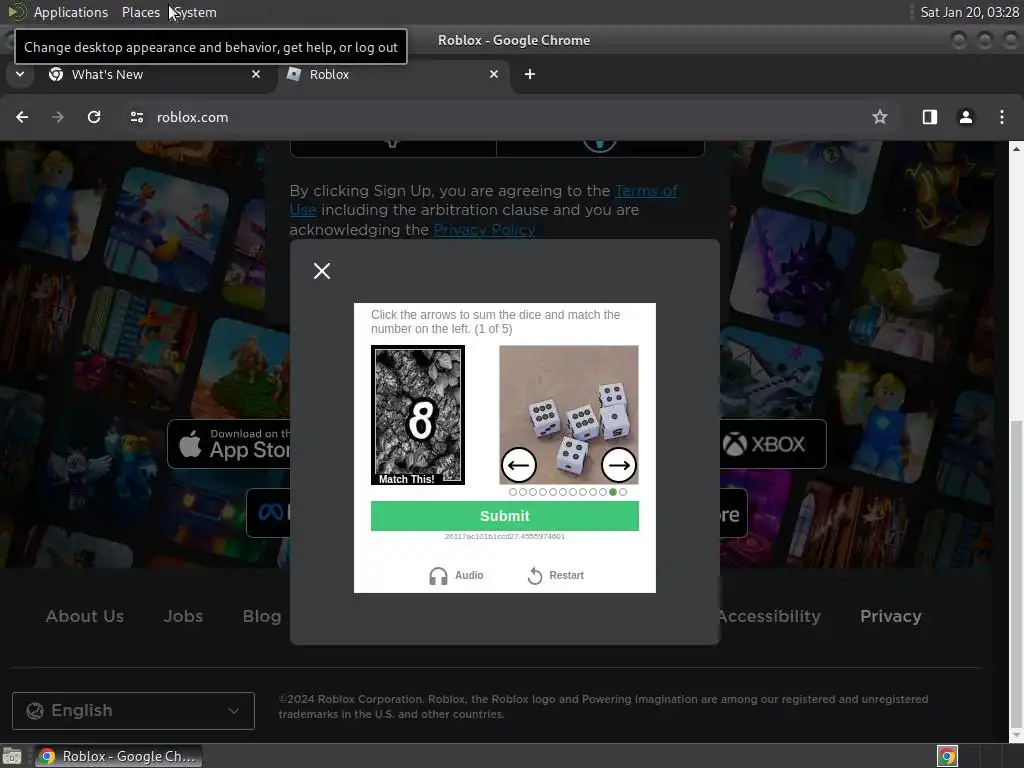Screen dimensions: 1024x768
Task: Open the System menu
Action: [x=195, y=12]
